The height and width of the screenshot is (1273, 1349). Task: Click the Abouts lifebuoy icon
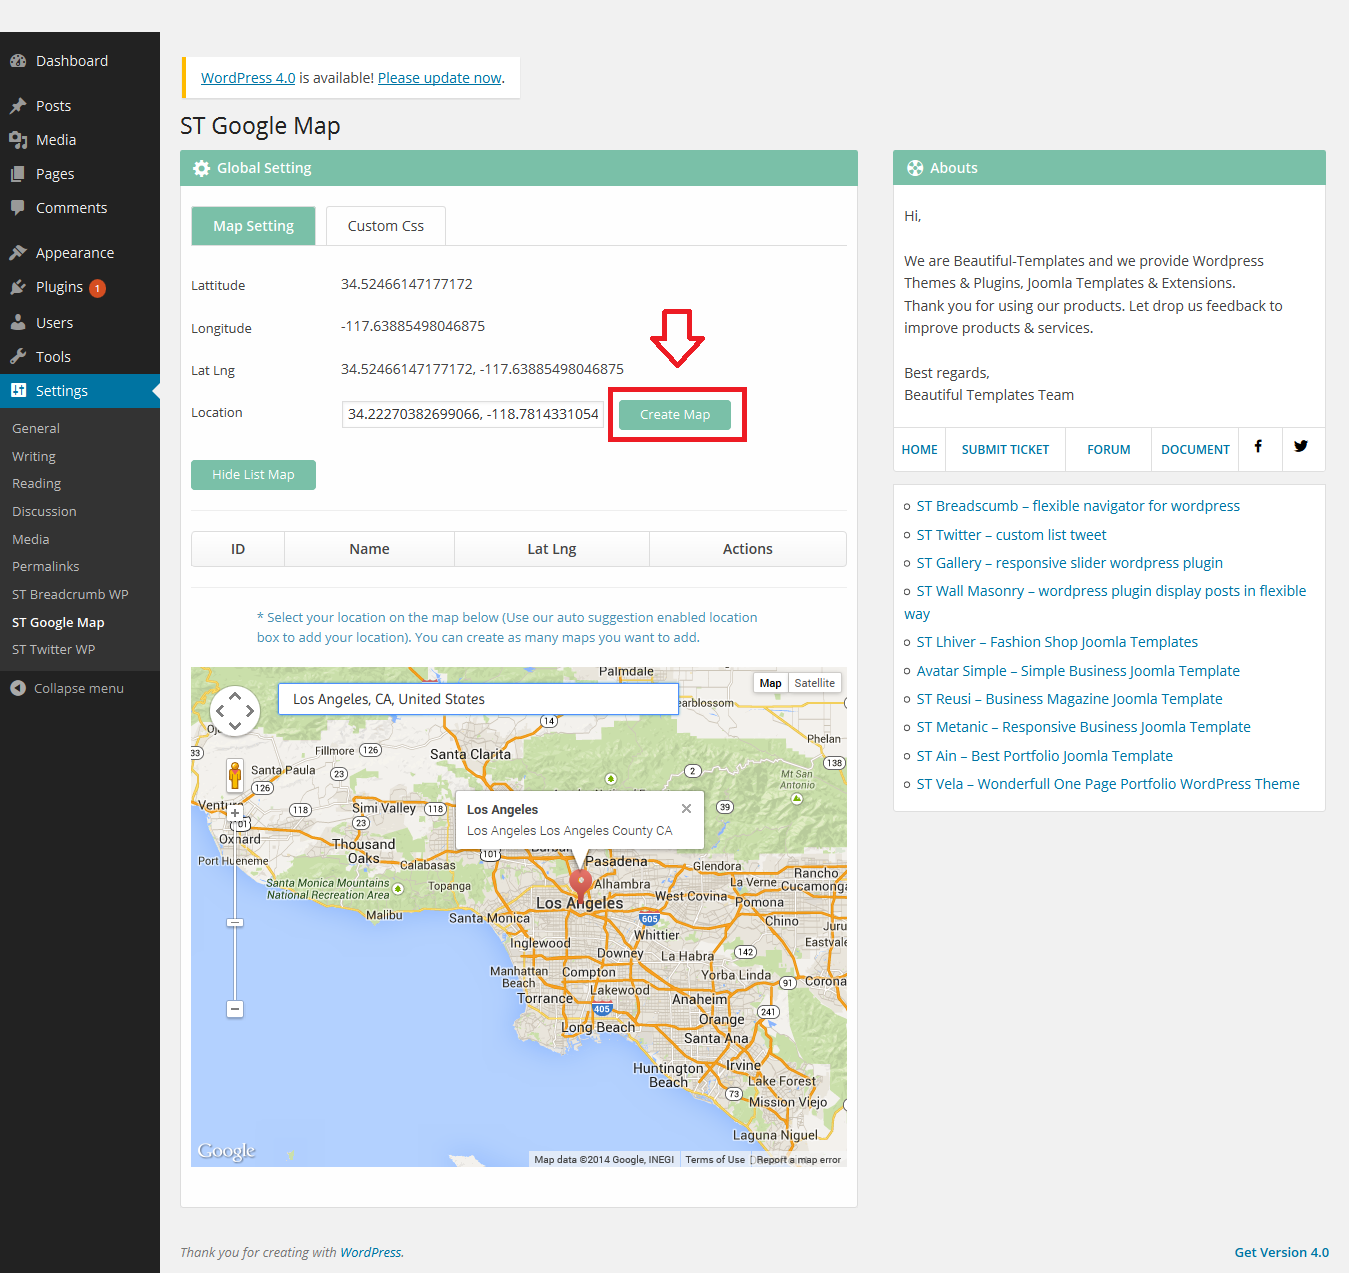pos(915,168)
